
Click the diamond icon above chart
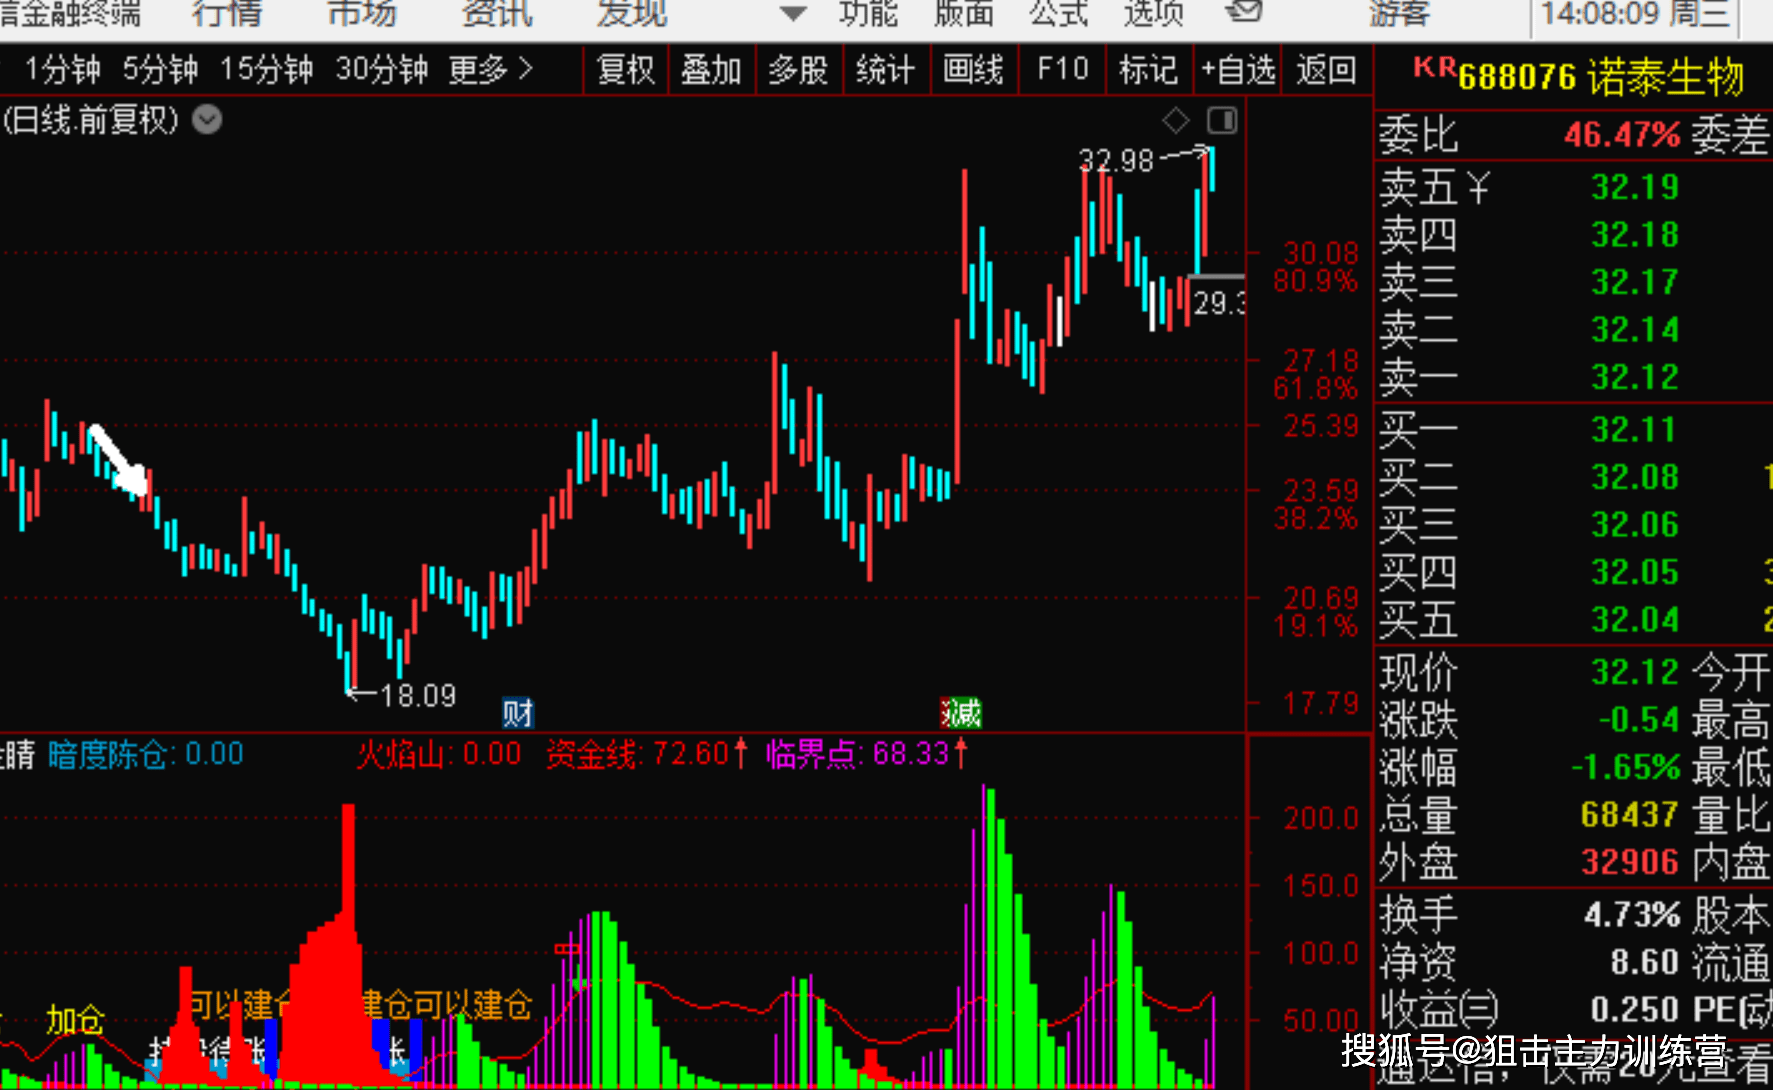[1176, 121]
